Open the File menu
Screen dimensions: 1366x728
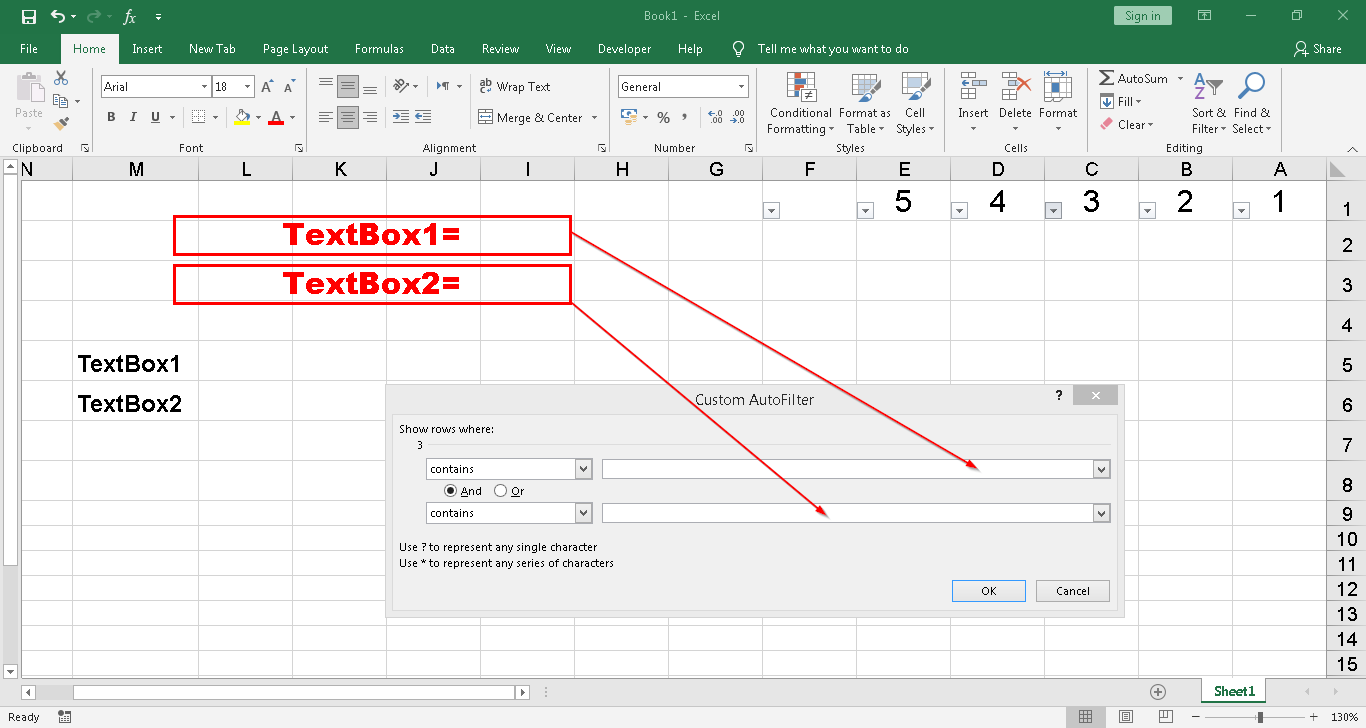tap(29, 49)
